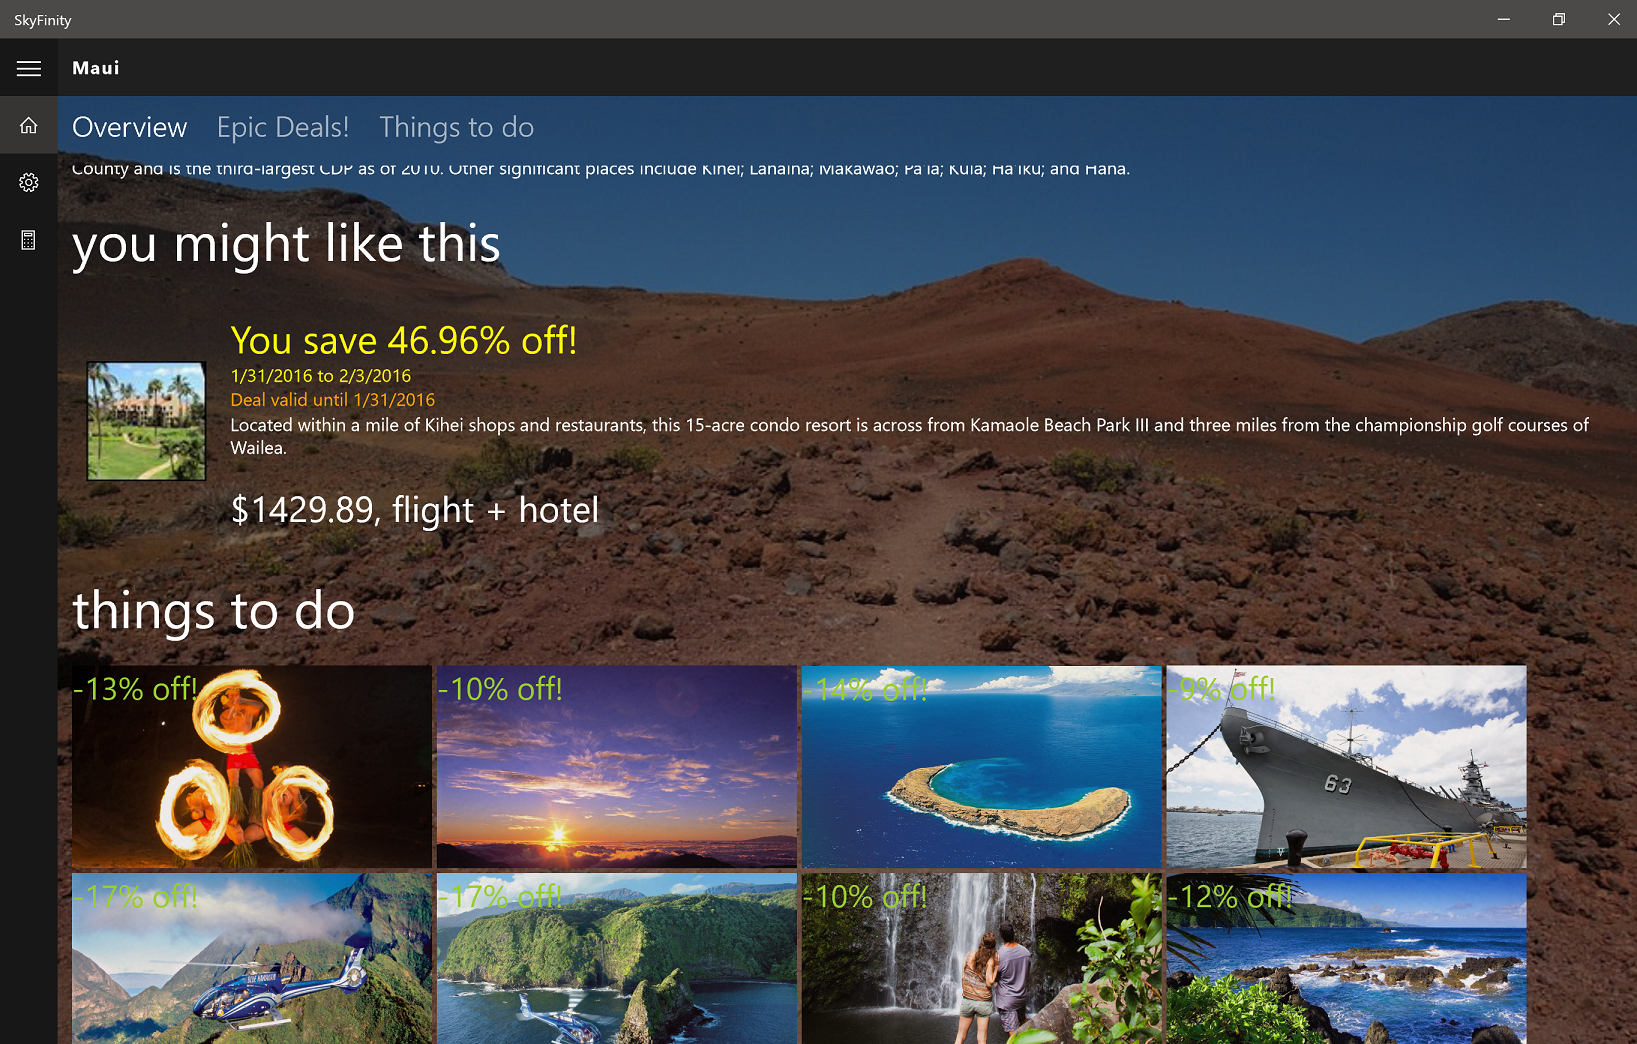1637x1044 pixels.
Task: Go to the Home icon in sidebar
Action: [x=29, y=125]
